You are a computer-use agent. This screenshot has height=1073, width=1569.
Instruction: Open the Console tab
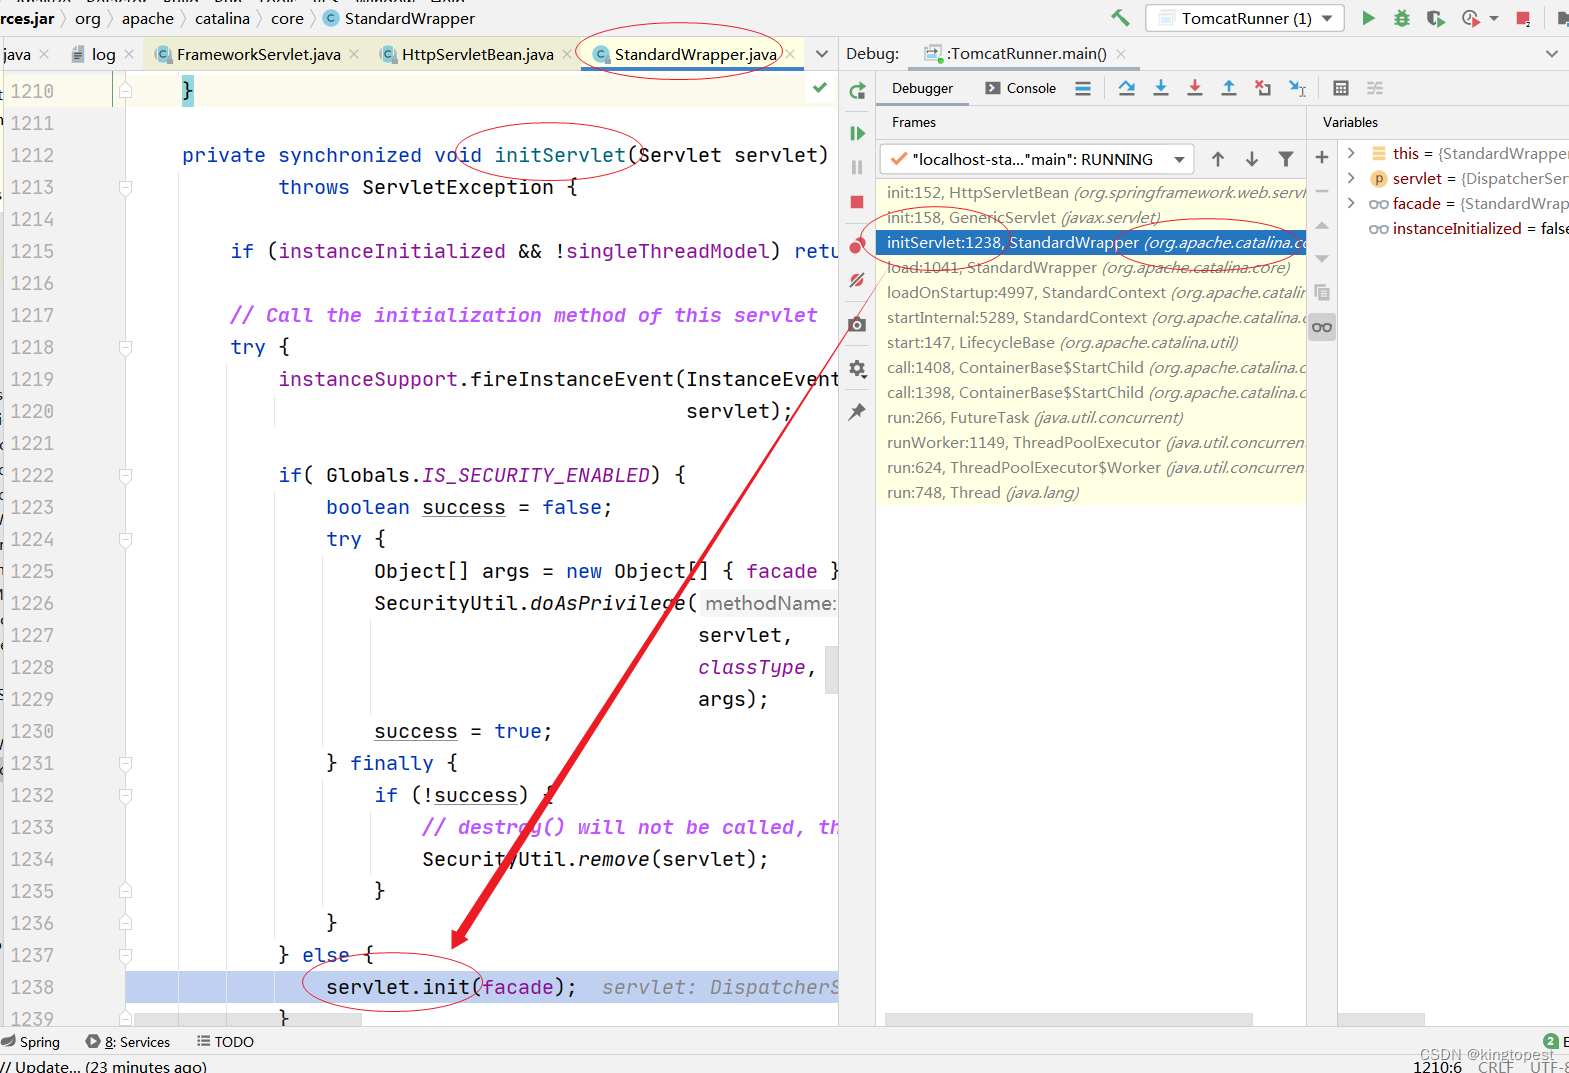[x=1020, y=88]
